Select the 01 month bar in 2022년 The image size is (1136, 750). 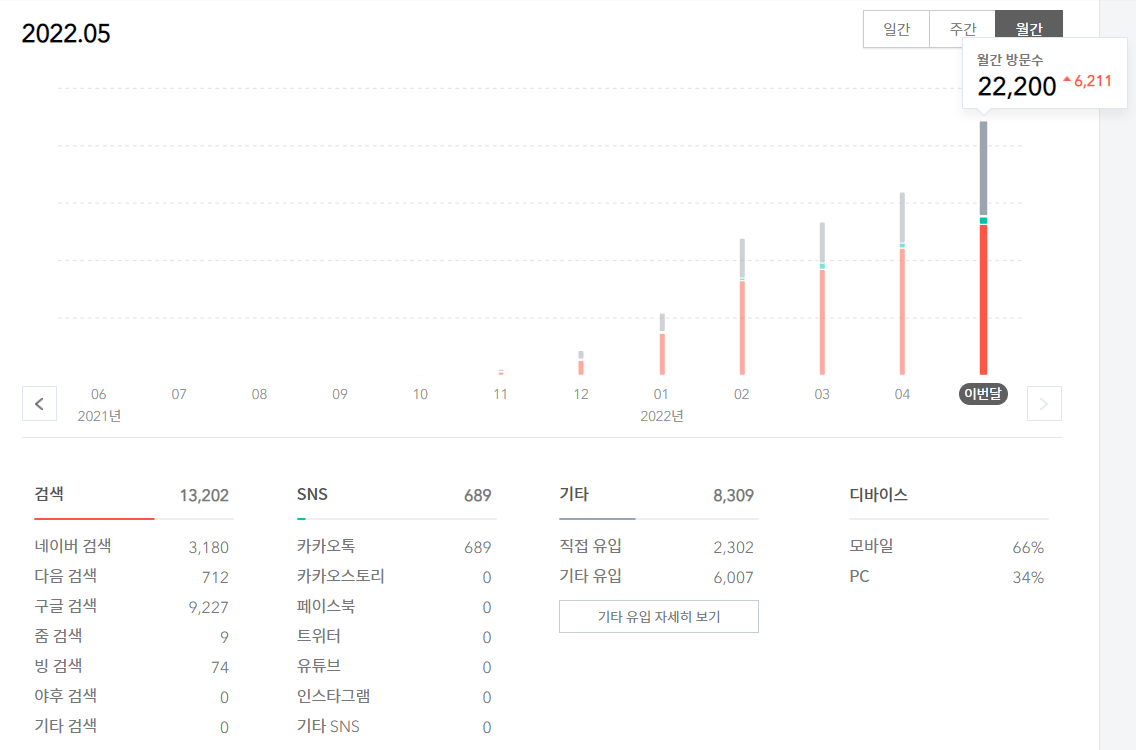point(662,344)
